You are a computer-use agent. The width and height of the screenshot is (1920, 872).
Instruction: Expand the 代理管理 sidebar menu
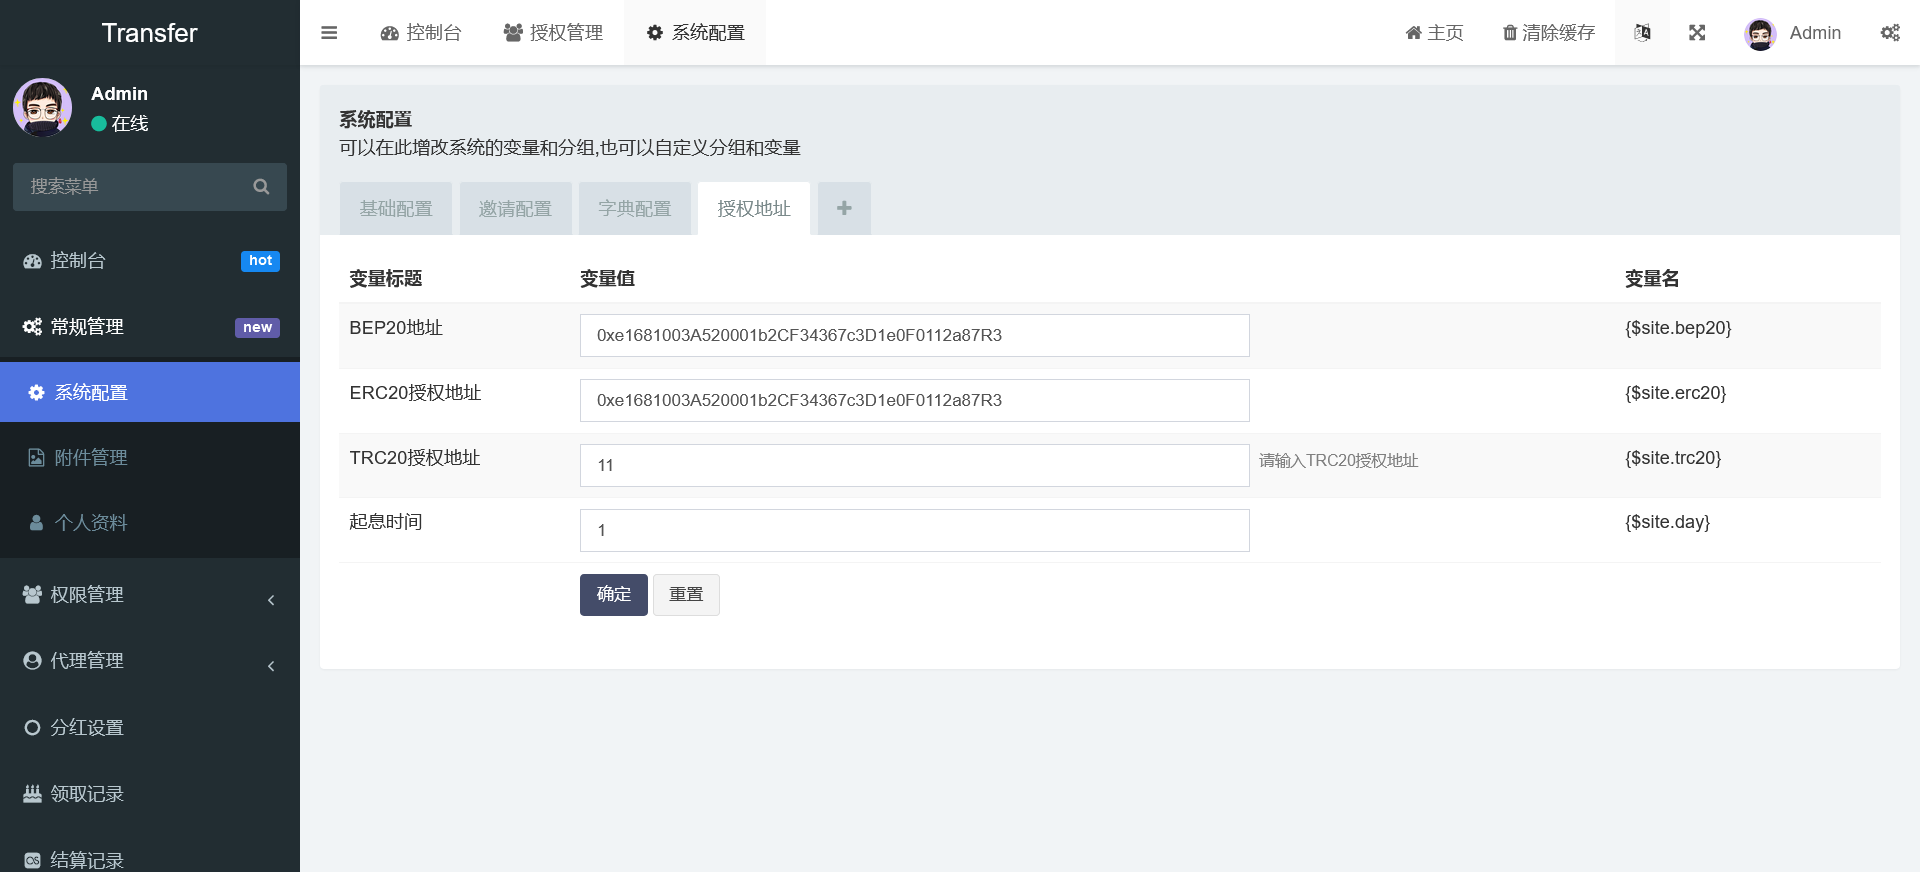point(150,661)
